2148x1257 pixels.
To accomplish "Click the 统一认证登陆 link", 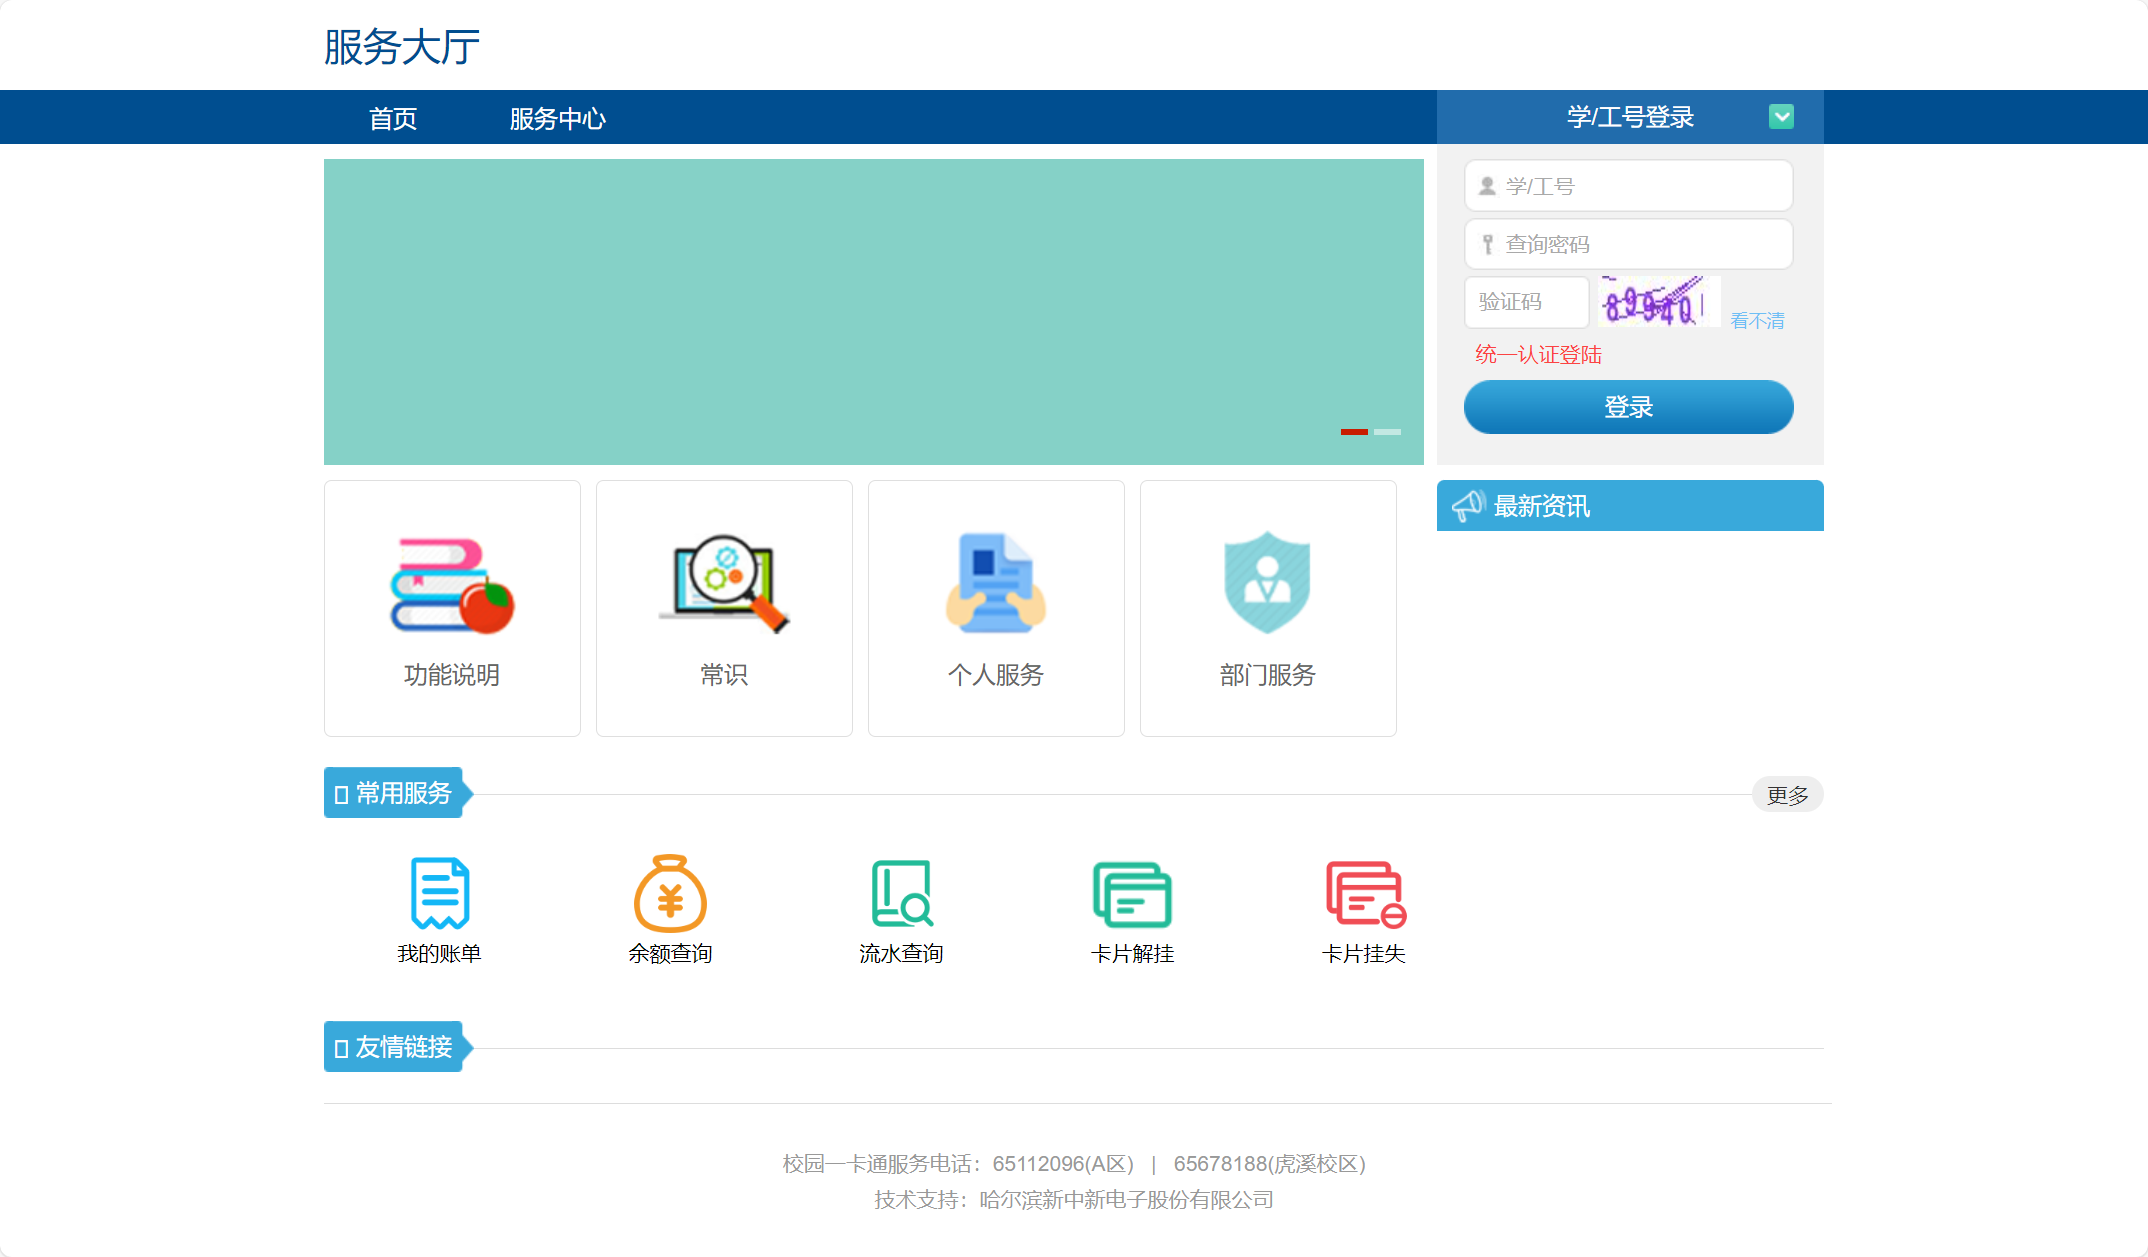I will [x=1538, y=355].
